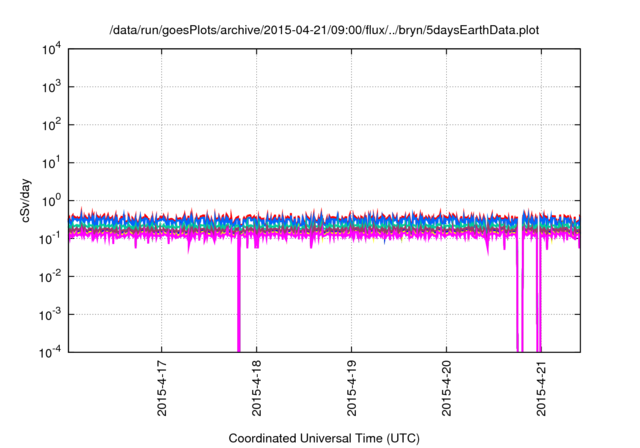Select the cSv/day y-axis label
Screen dimensions: 640x448
[25, 200]
